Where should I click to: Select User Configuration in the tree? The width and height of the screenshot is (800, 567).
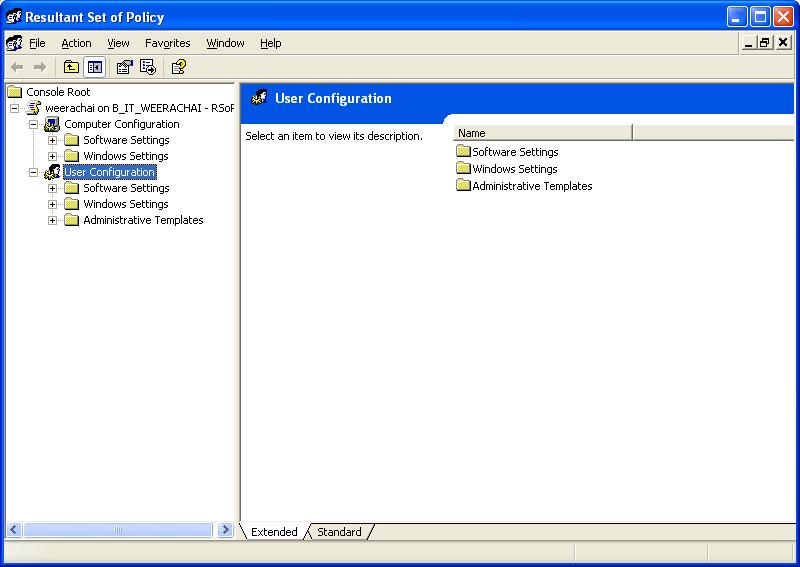coord(110,172)
